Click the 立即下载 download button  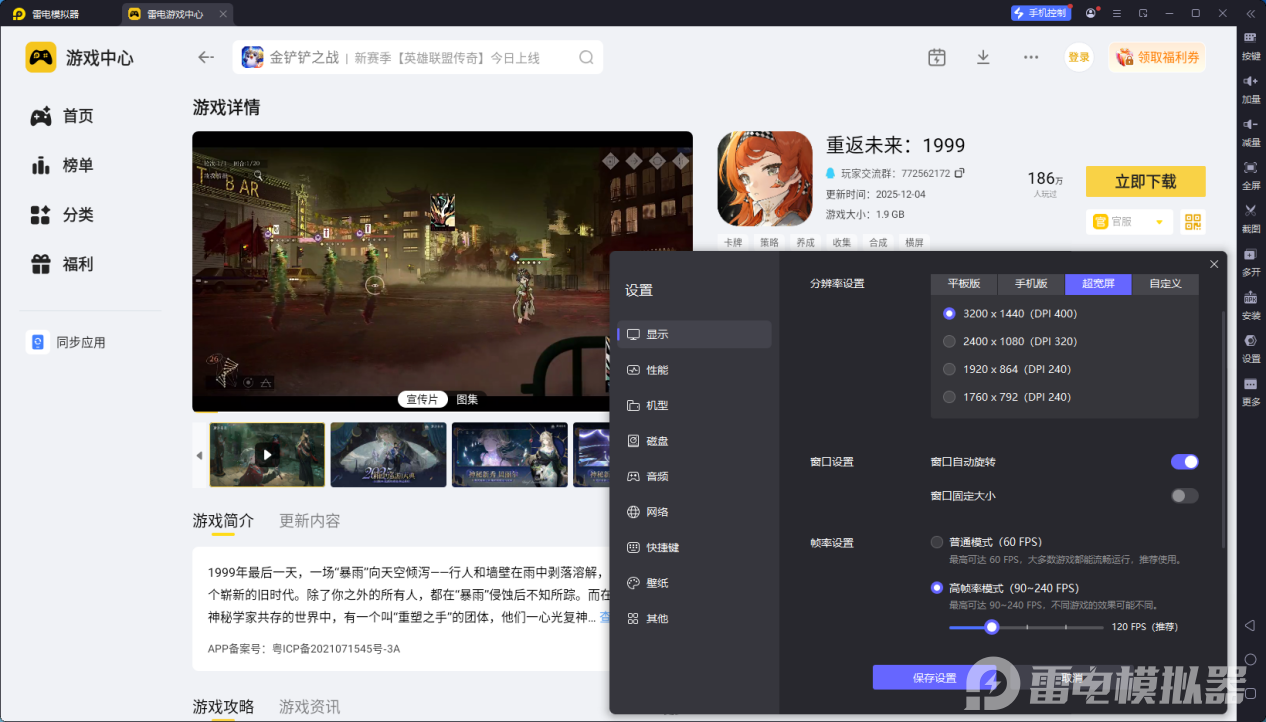click(x=1145, y=182)
